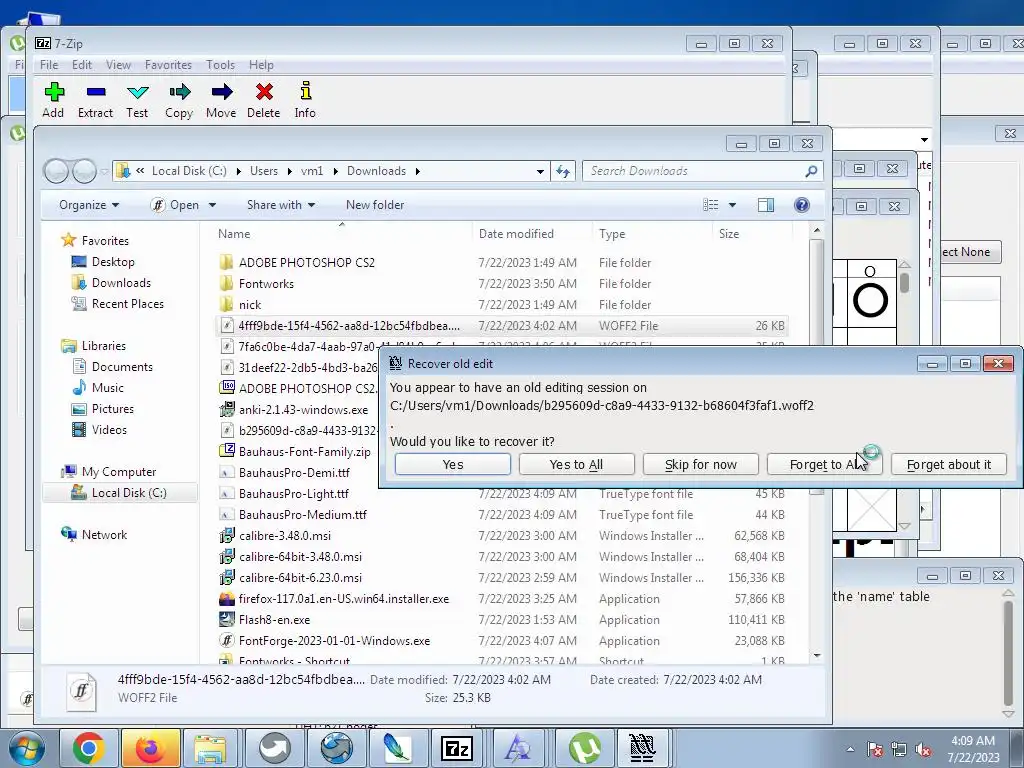Screen dimensions: 1024x768
Task: Expand the Downloads breadcrumb arrow
Action: point(417,171)
